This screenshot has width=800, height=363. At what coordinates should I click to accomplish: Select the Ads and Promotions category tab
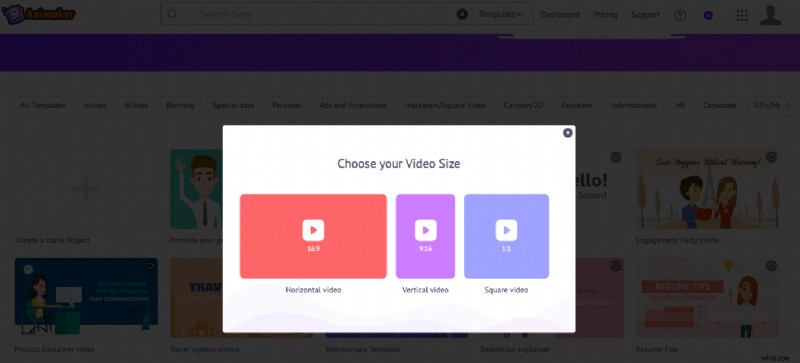[353, 105]
